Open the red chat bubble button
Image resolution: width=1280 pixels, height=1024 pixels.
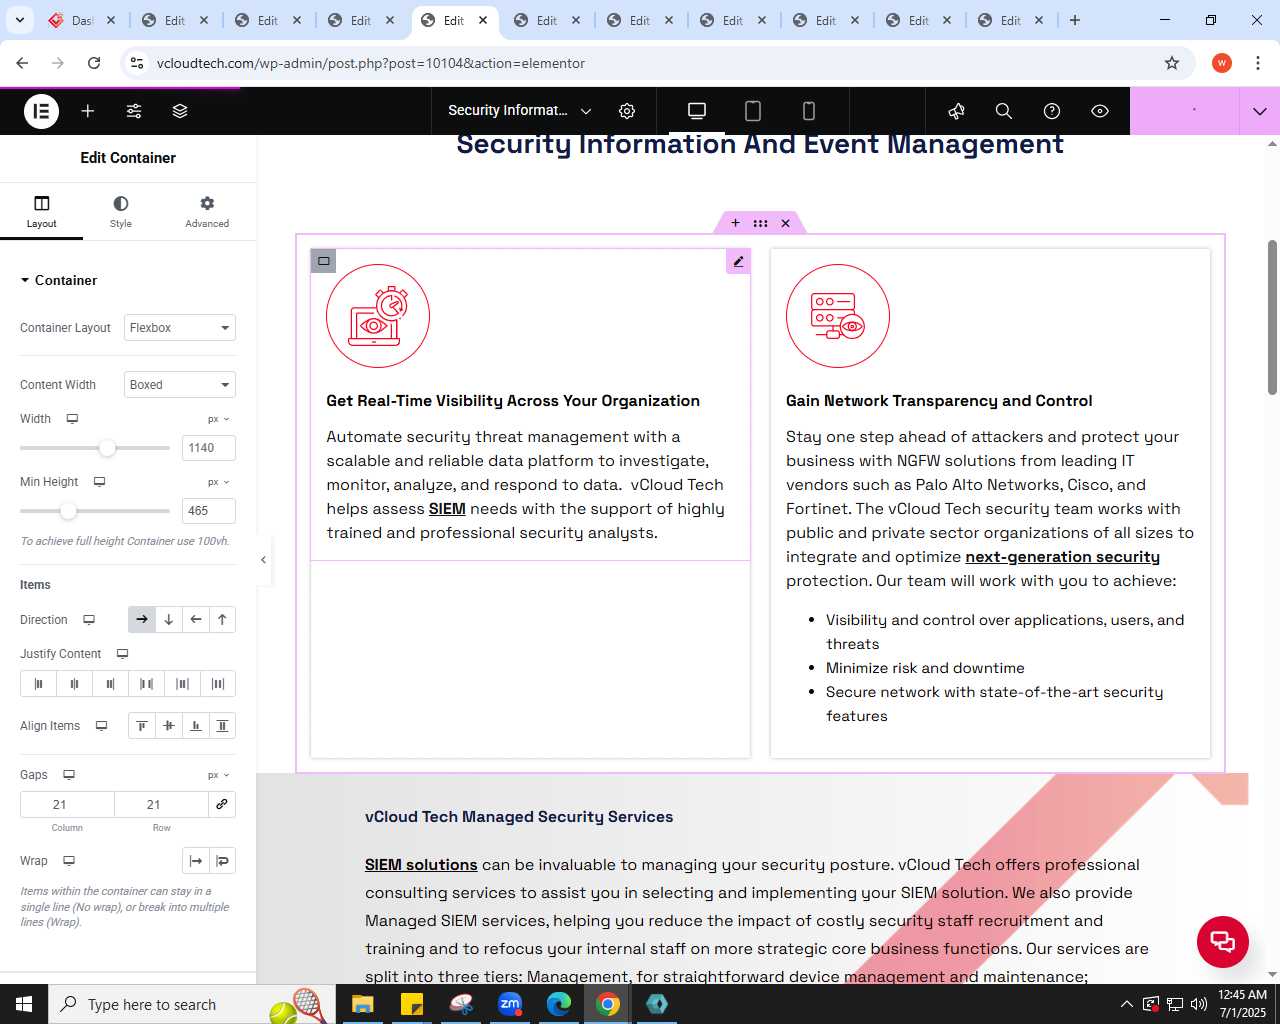coord(1222,941)
